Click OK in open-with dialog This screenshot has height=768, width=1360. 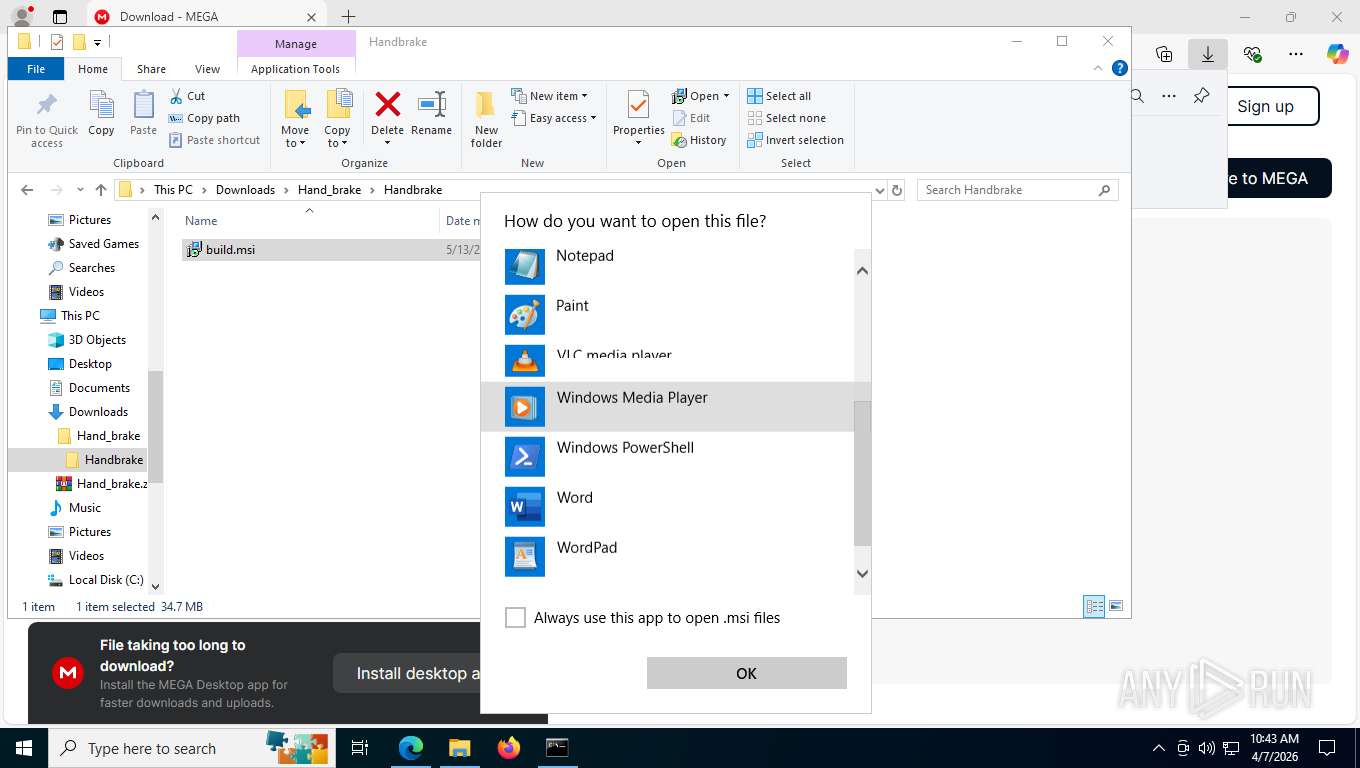point(746,673)
